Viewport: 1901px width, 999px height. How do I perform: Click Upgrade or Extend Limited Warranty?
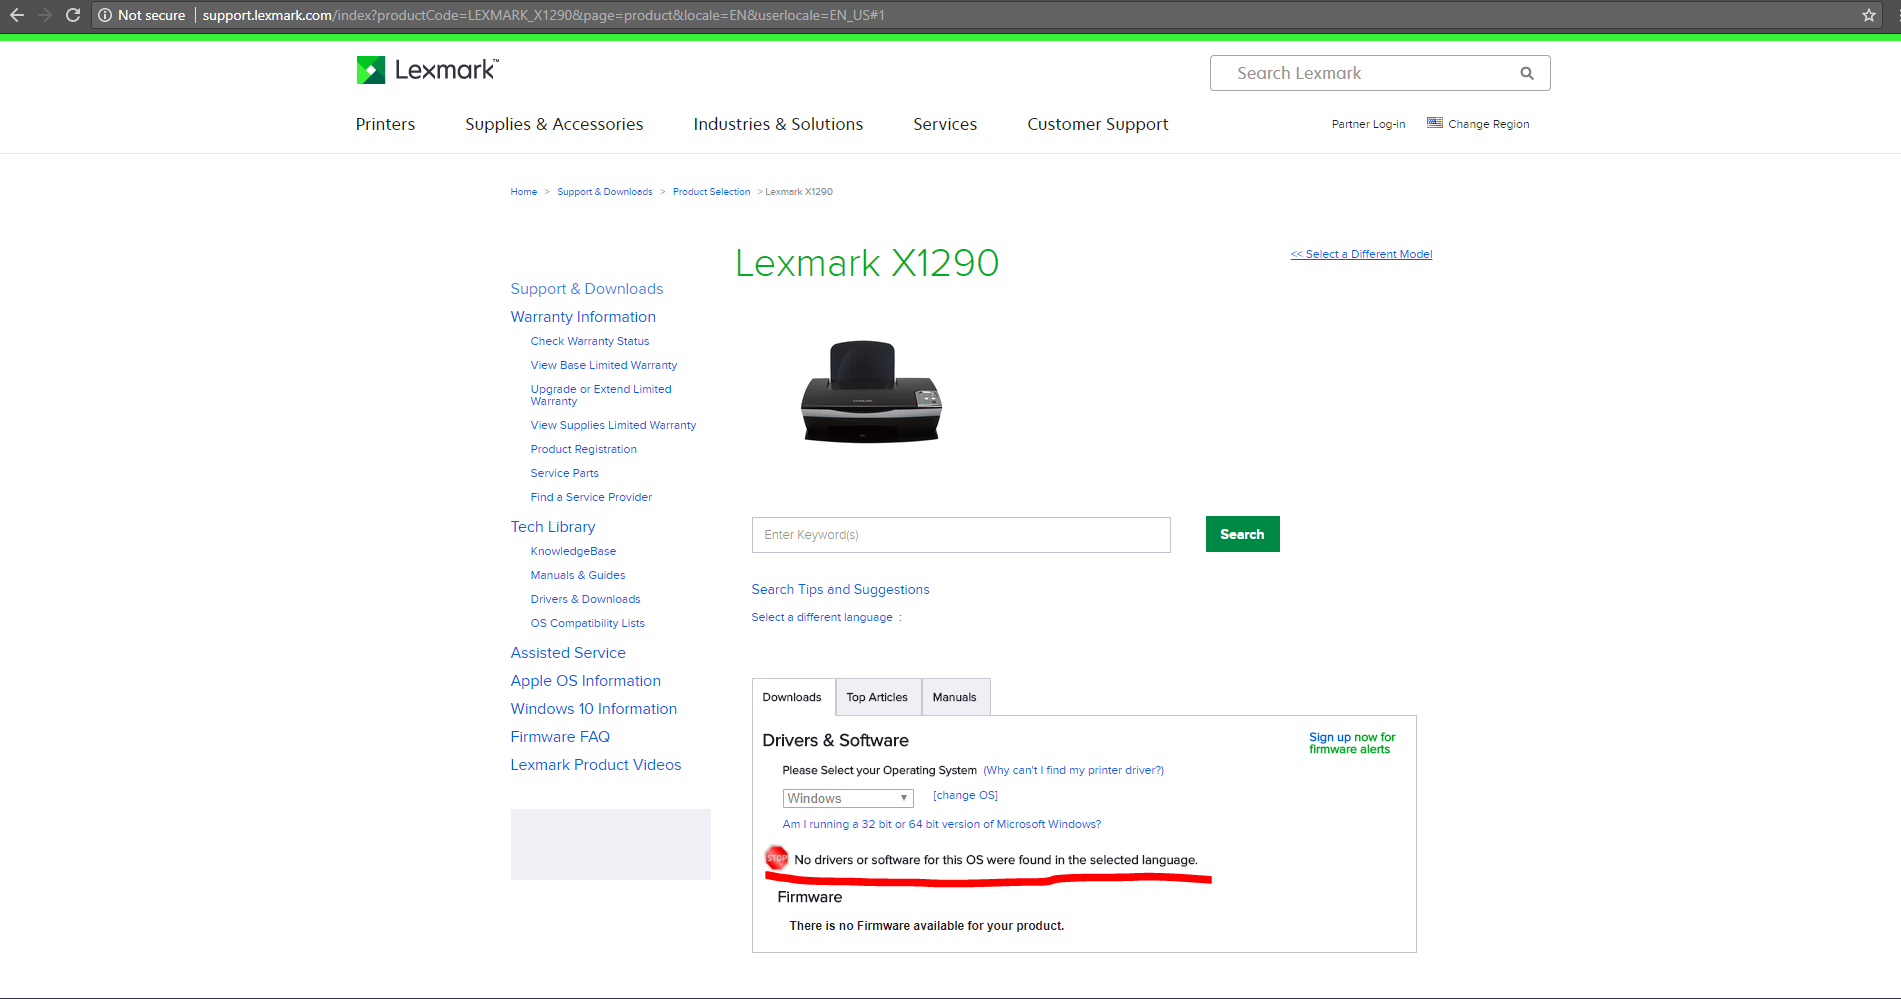point(601,395)
